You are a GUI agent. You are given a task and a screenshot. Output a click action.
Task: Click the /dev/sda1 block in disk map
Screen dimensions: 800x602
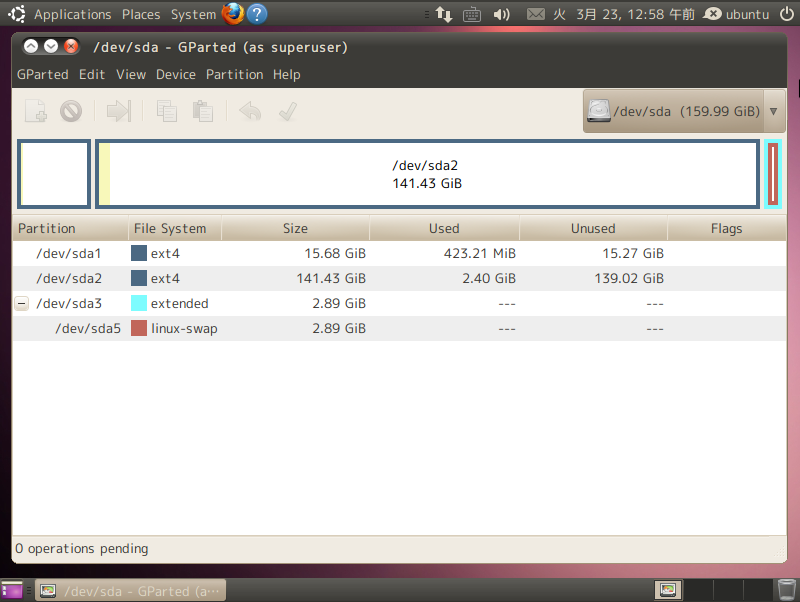click(54, 174)
